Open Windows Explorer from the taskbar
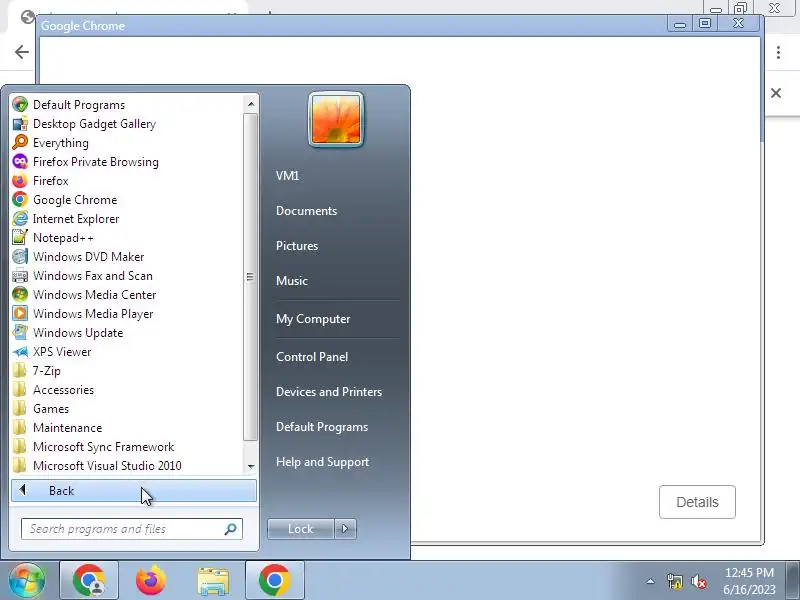800x600 pixels. click(213, 581)
